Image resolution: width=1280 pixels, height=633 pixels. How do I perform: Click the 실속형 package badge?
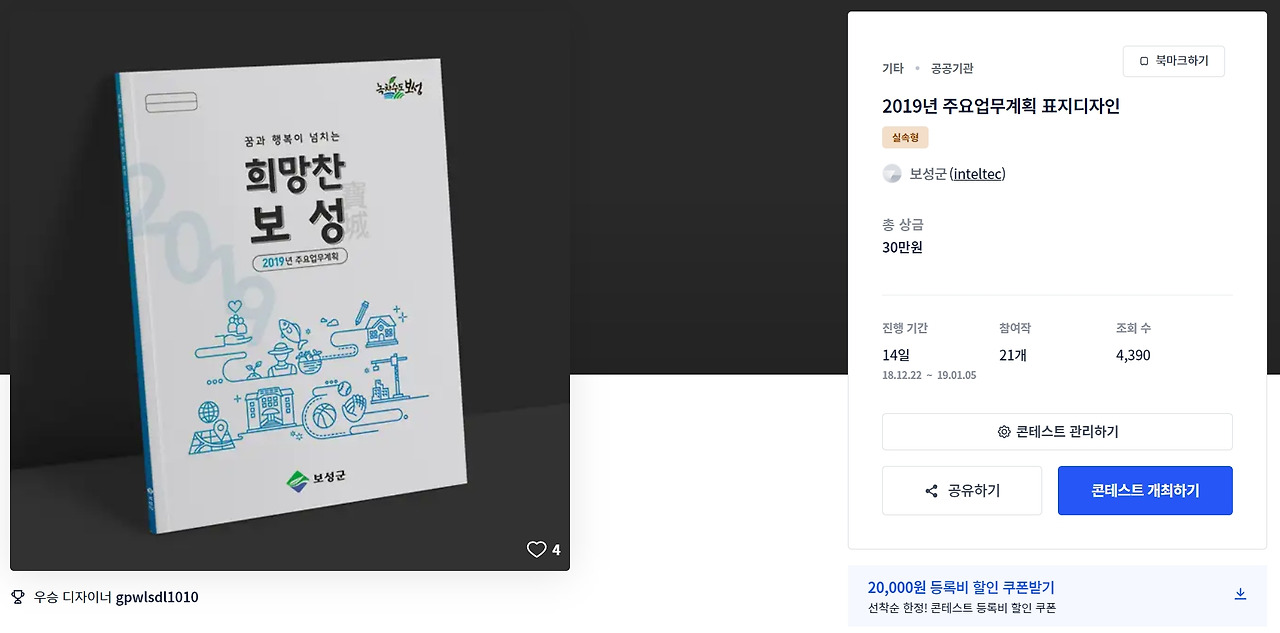coord(906,137)
